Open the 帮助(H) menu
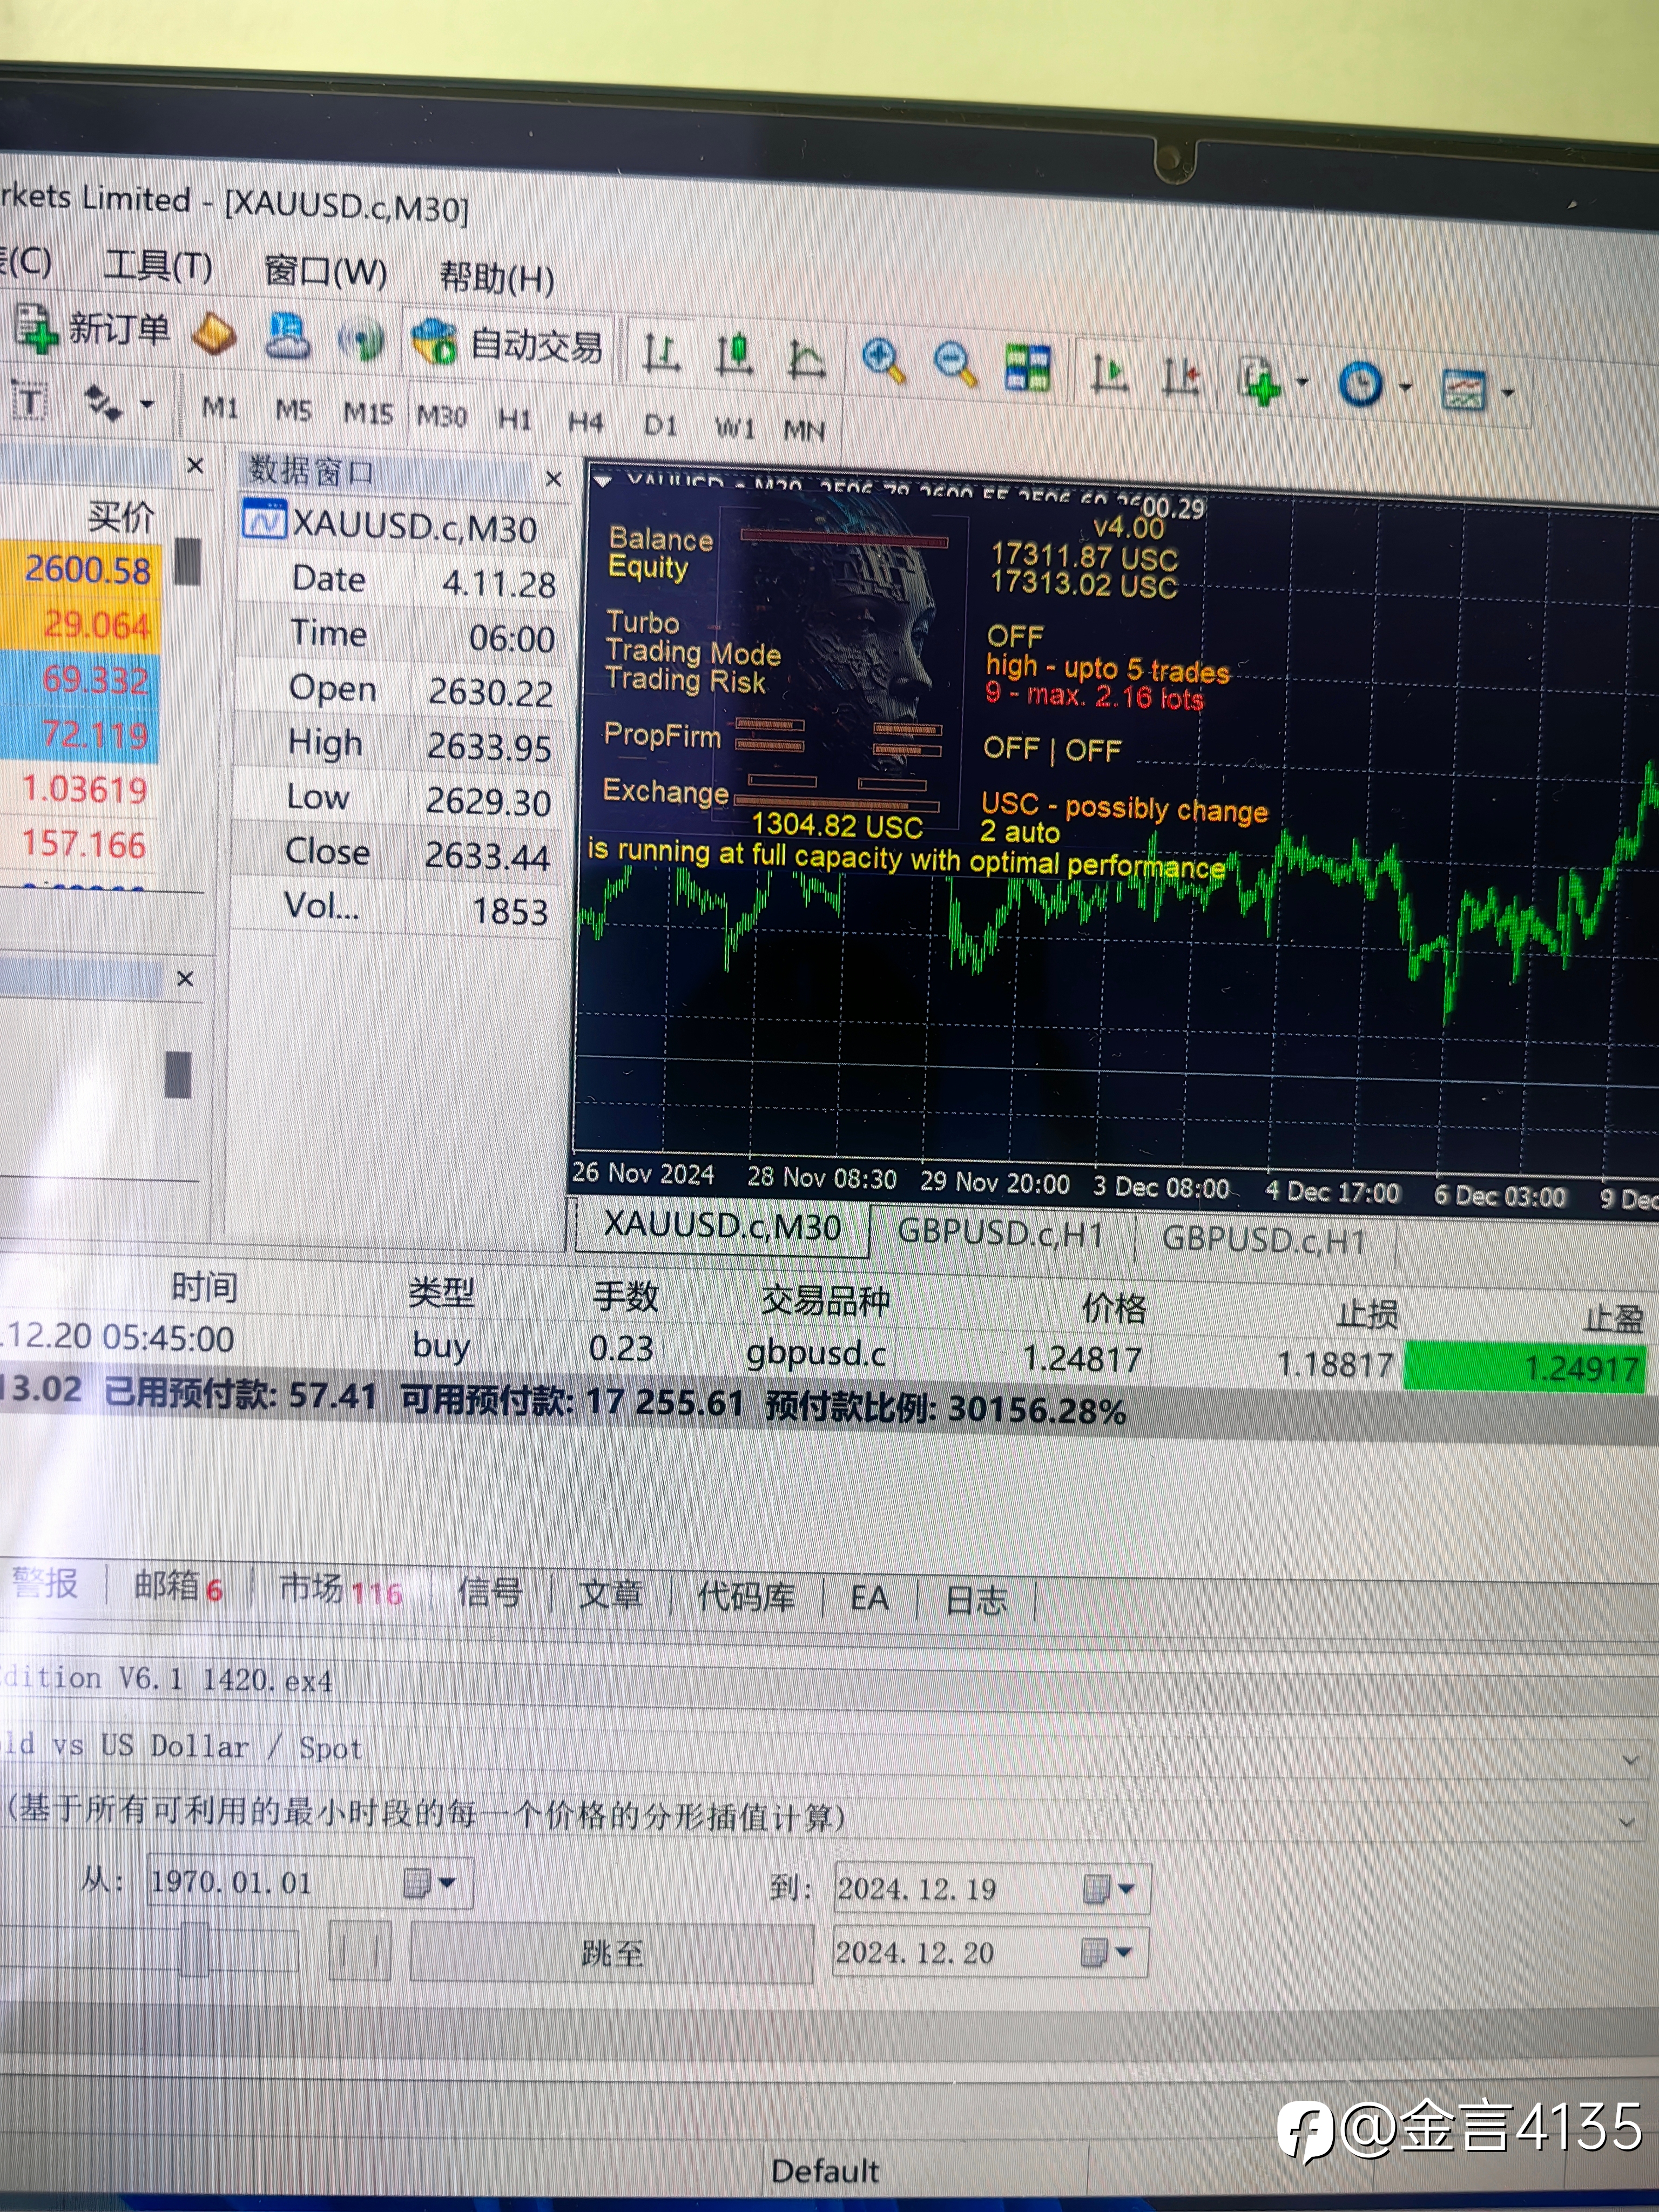This screenshot has width=1659, height=2212. (x=497, y=278)
